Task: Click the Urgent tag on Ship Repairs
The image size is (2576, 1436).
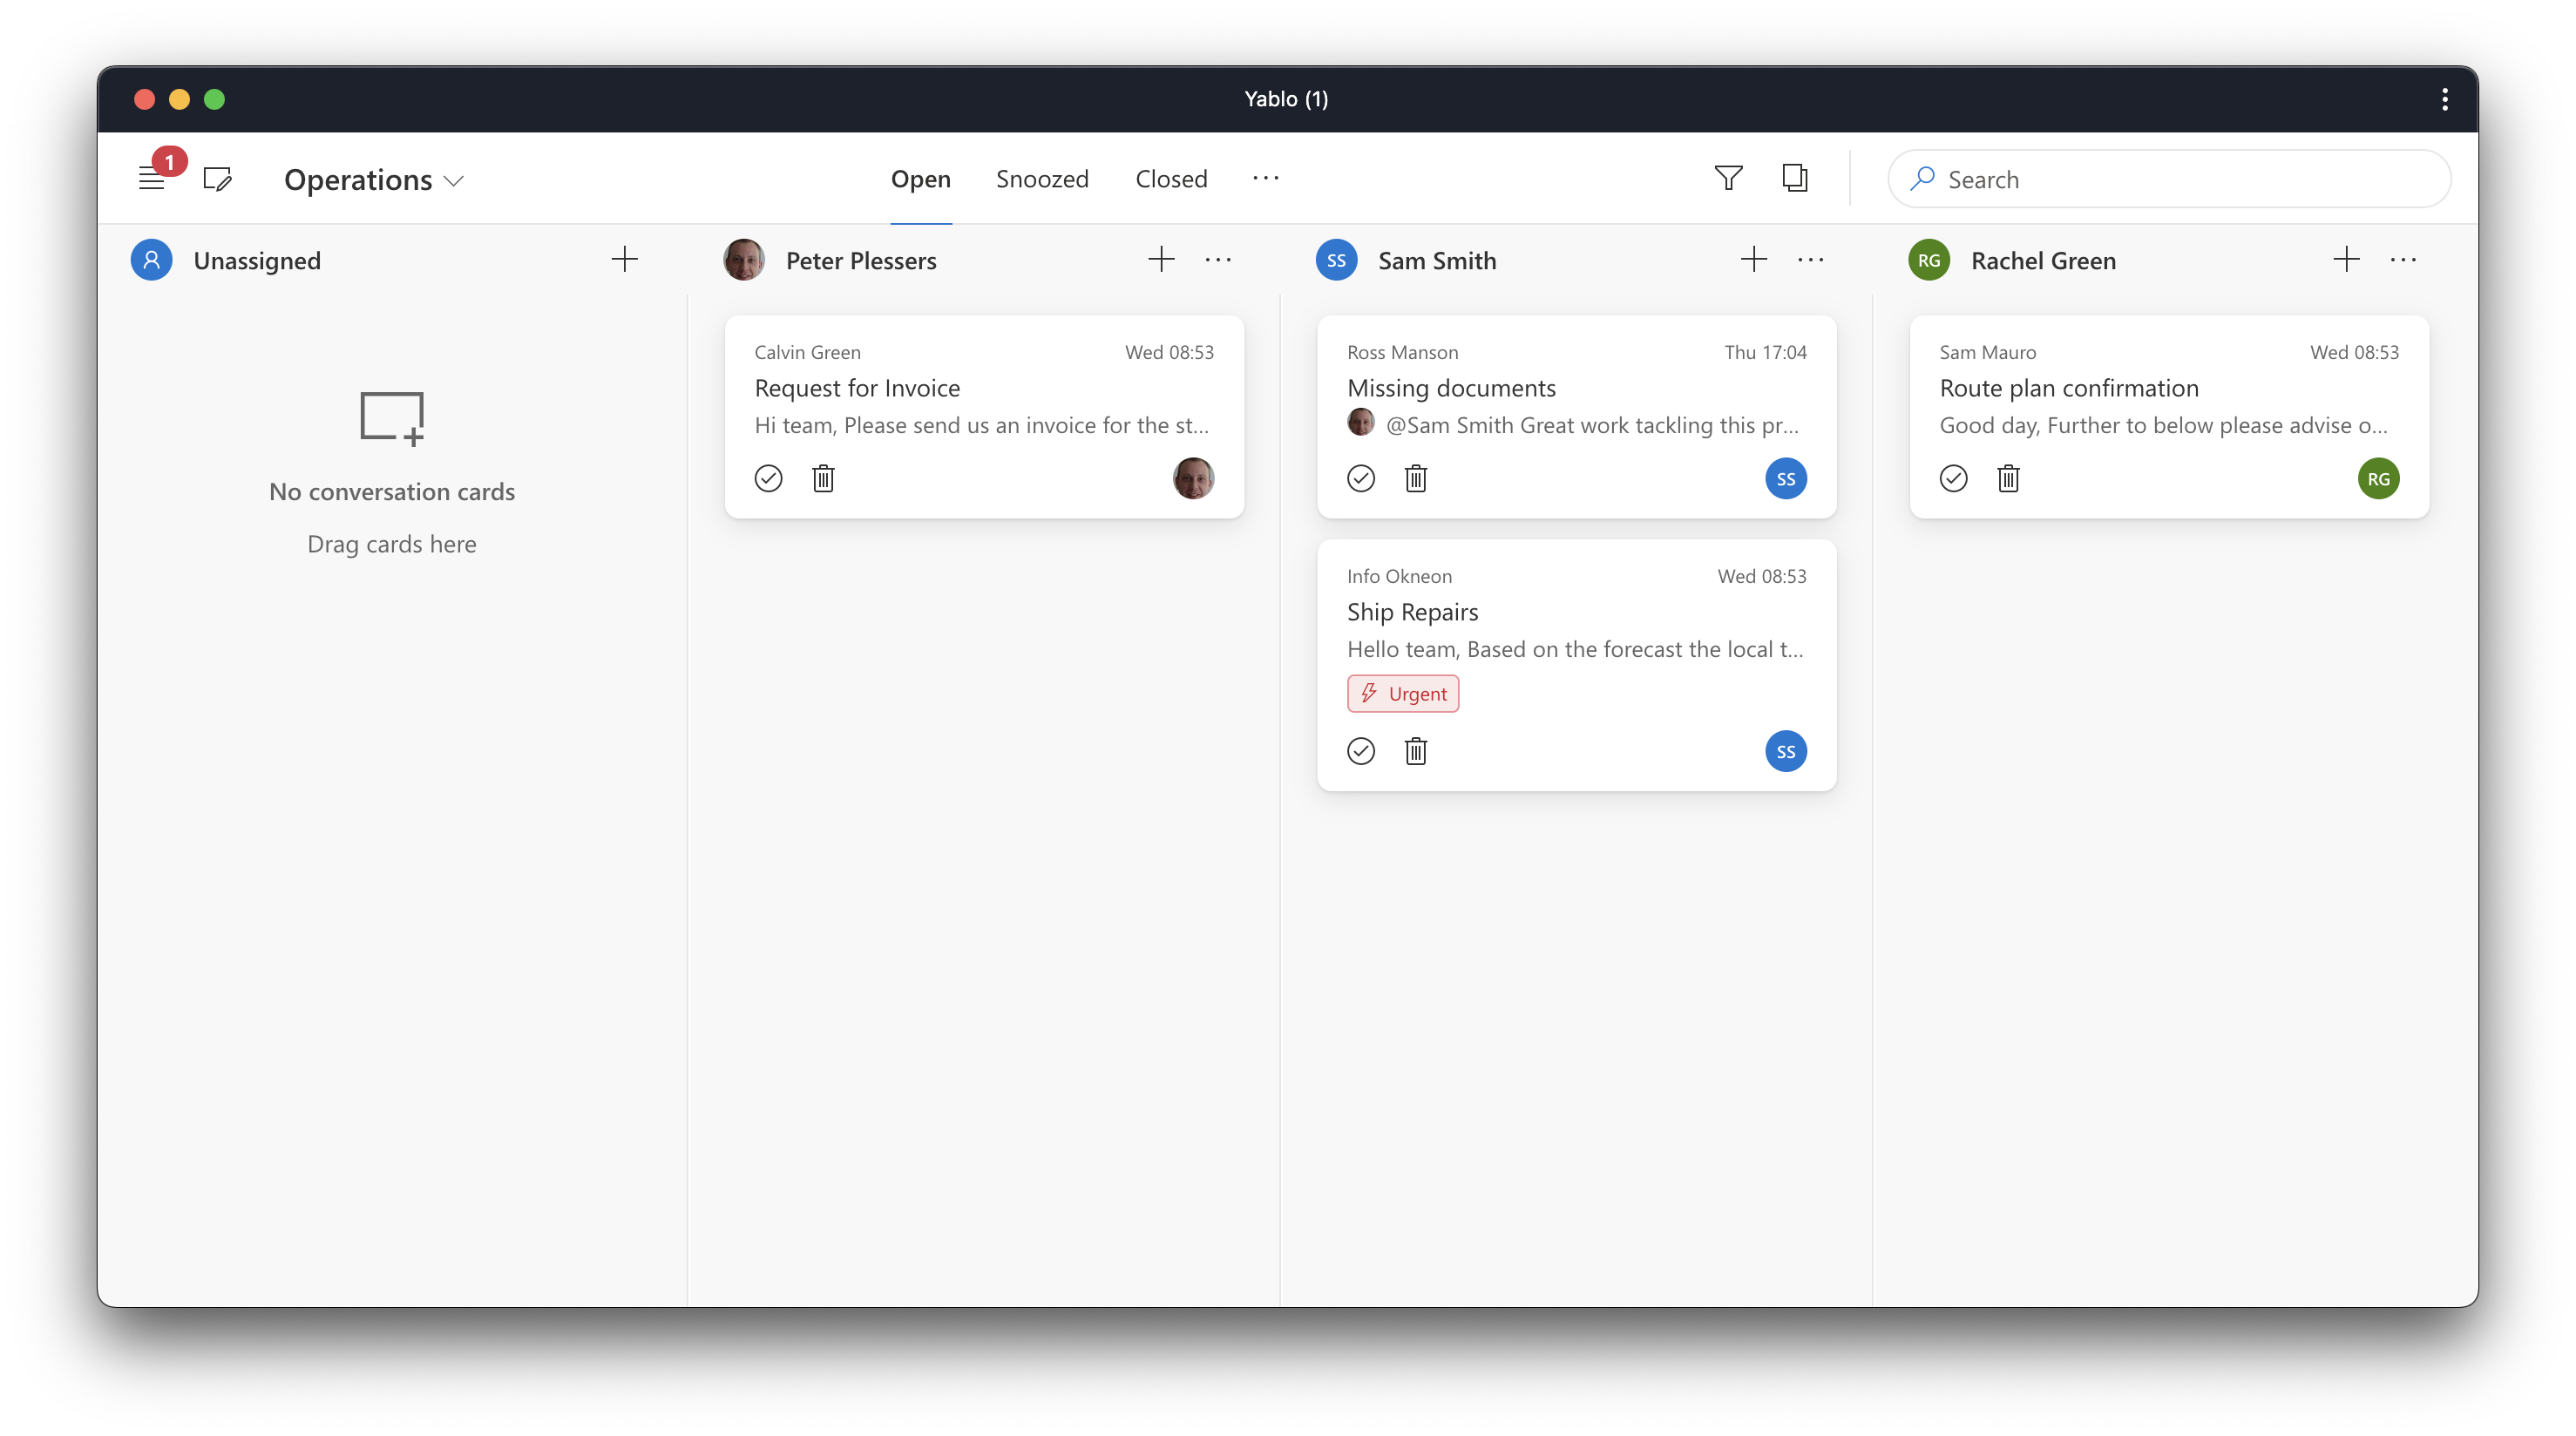Action: tap(1402, 693)
